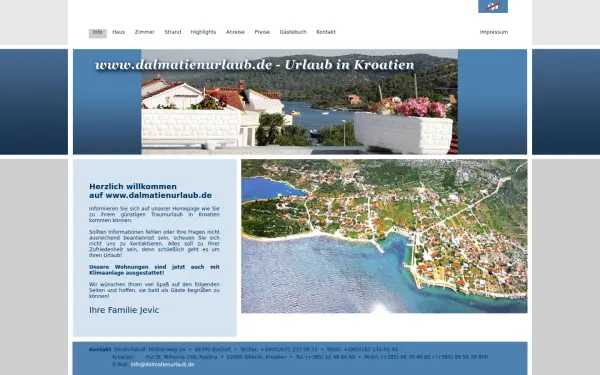
Task: Go to the Anreise page
Action: pyautogui.click(x=235, y=32)
